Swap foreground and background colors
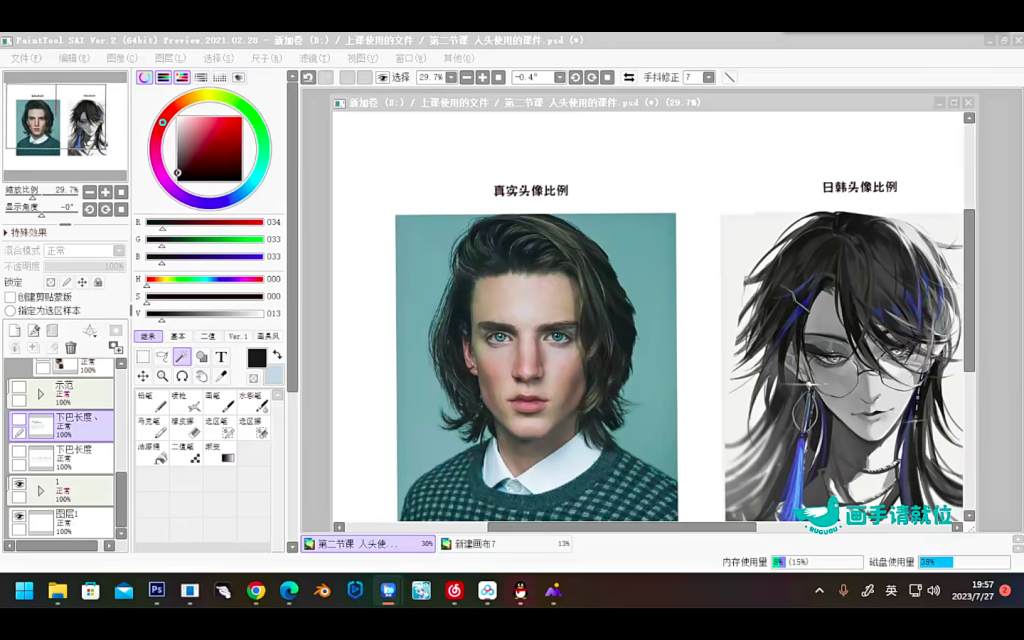Image resolution: width=1024 pixels, height=640 pixels. (277, 354)
